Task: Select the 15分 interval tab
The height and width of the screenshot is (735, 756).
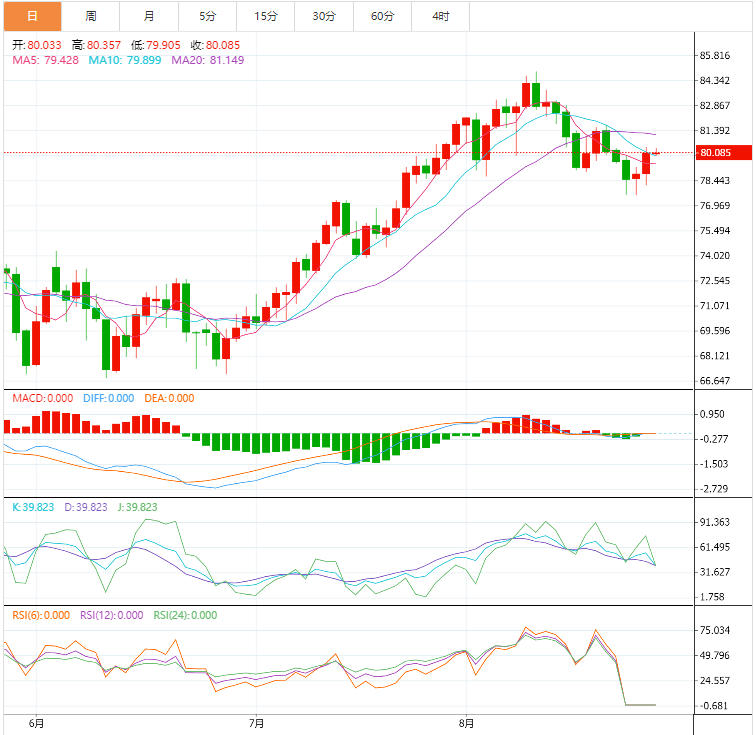Action: [x=266, y=16]
